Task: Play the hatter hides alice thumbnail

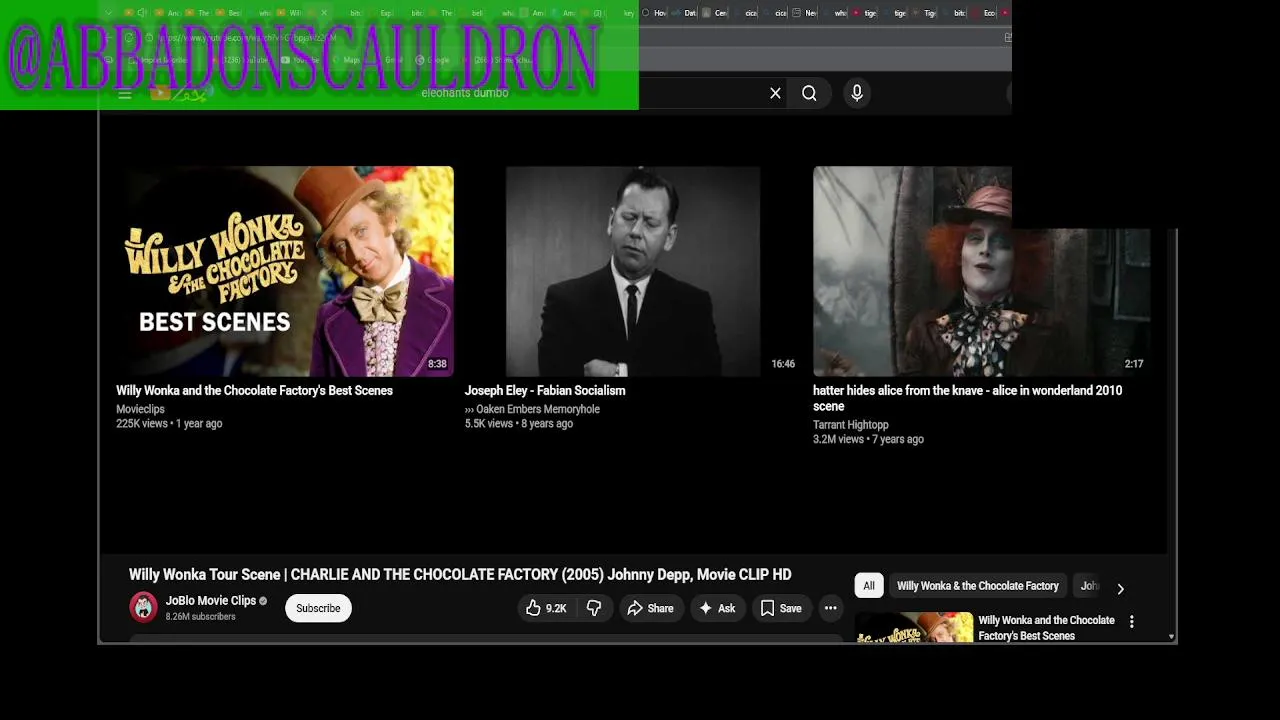Action: coord(981,271)
